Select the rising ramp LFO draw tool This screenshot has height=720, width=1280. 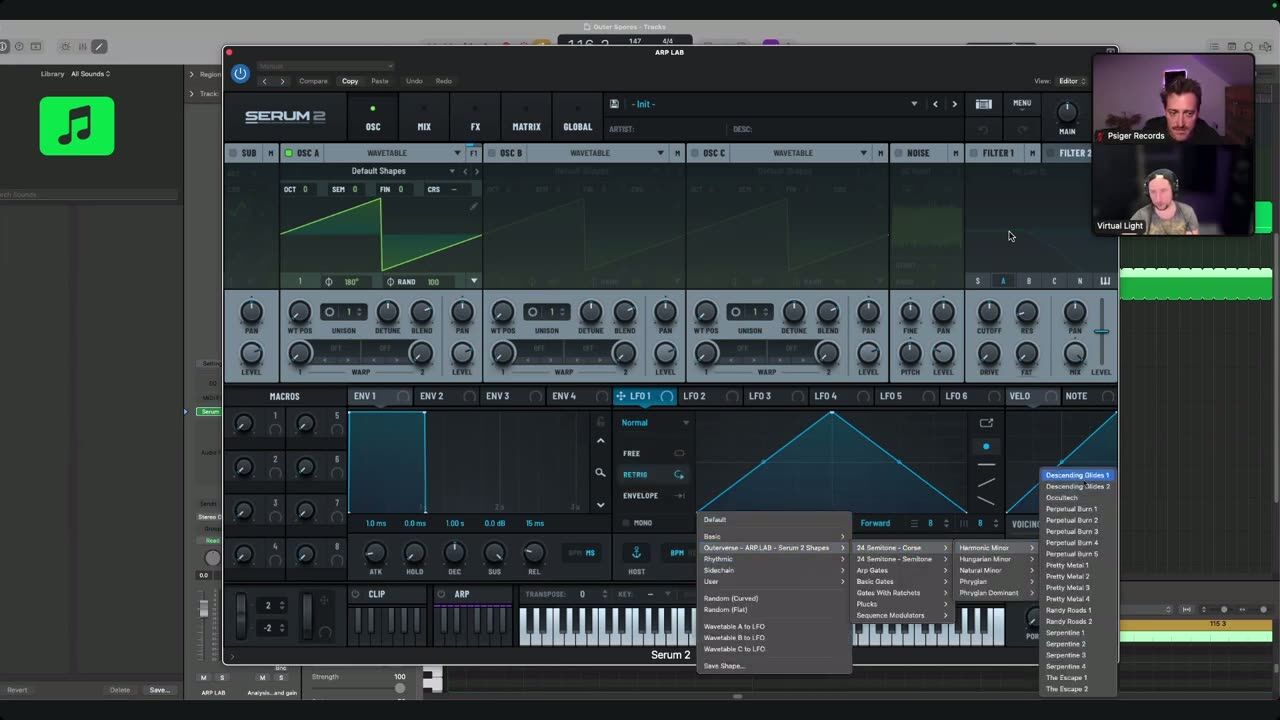pos(986,482)
